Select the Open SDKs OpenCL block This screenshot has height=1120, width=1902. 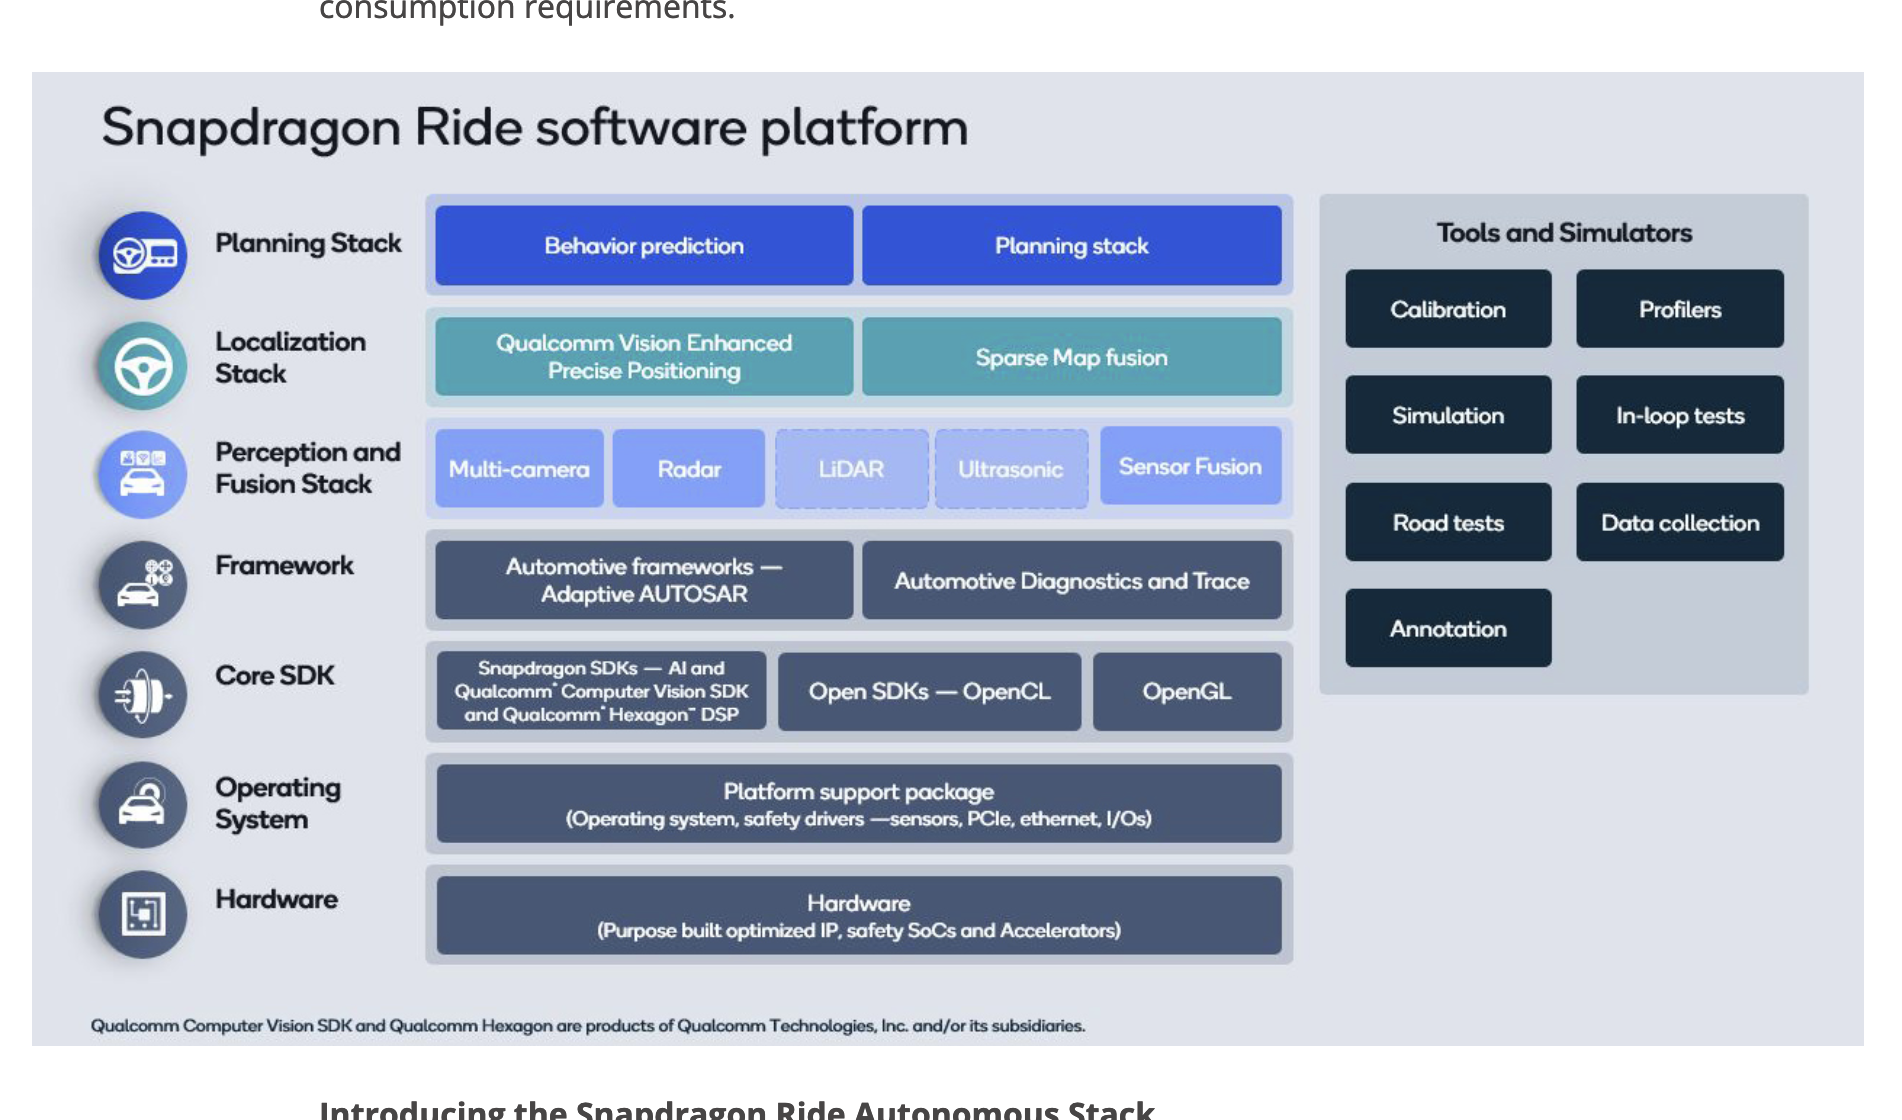[x=929, y=691]
